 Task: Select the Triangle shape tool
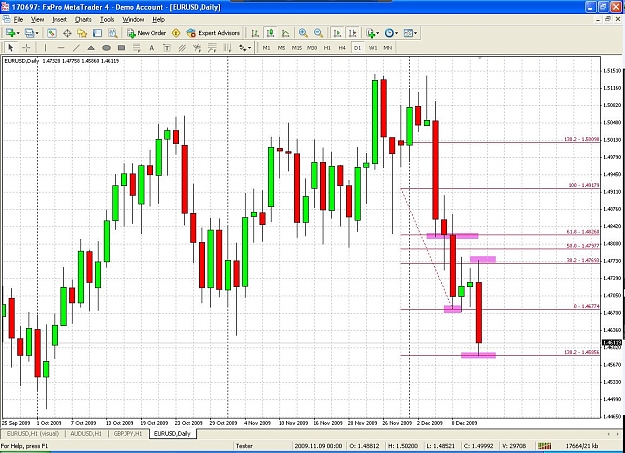(x=91, y=48)
